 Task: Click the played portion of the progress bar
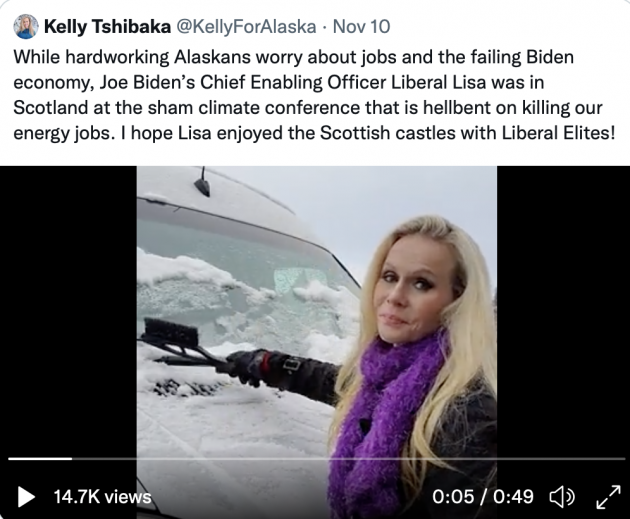tap(40, 459)
